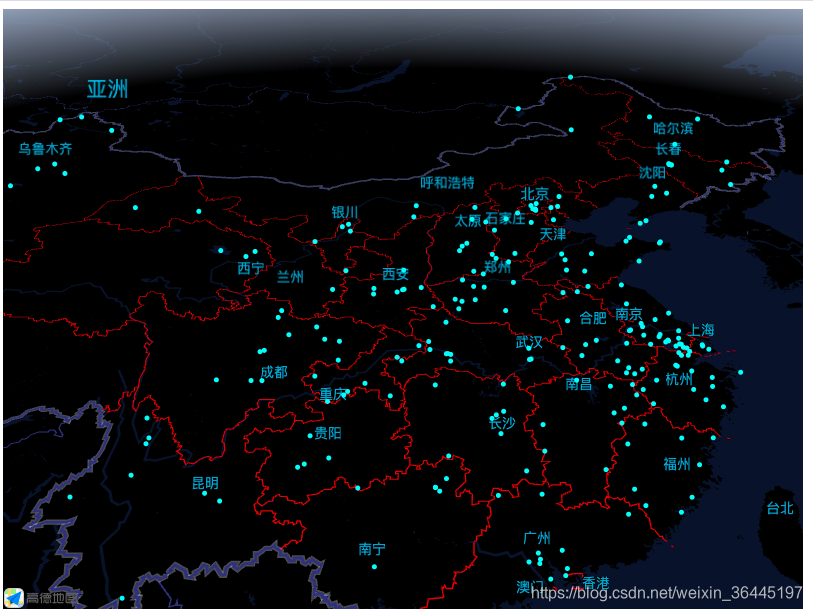This screenshot has height=612, width=813.
Task: Click the 长沙 city label
Action: (x=502, y=423)
